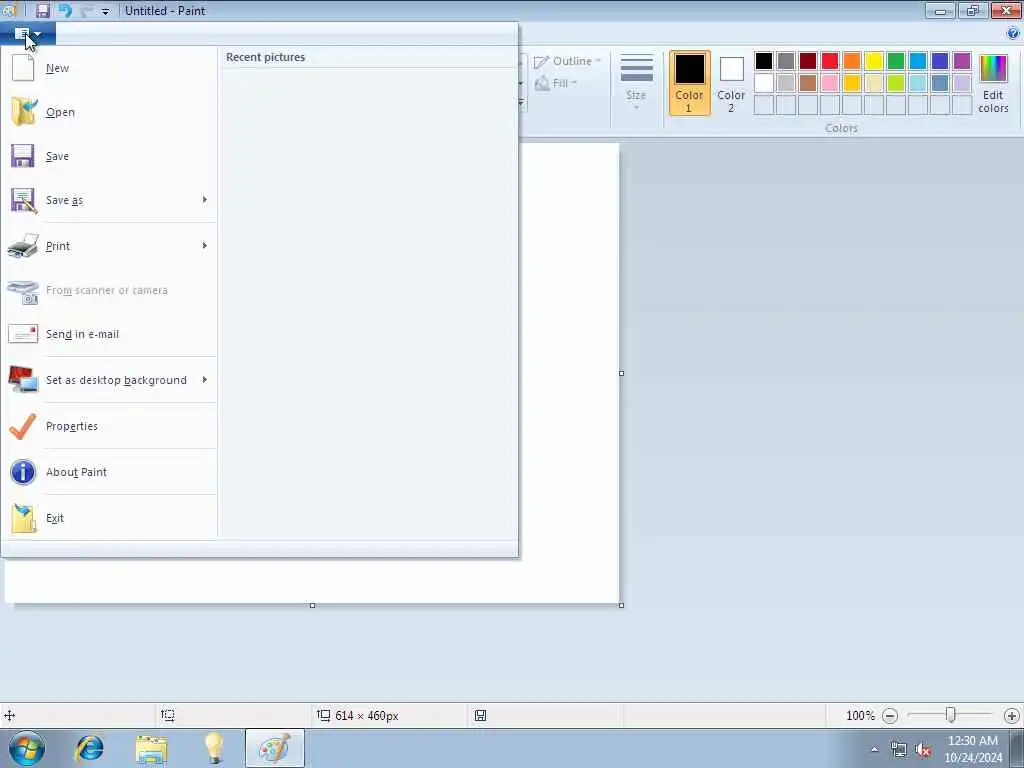
Task: Select Properties menu entry
Action: coord(110,426)
